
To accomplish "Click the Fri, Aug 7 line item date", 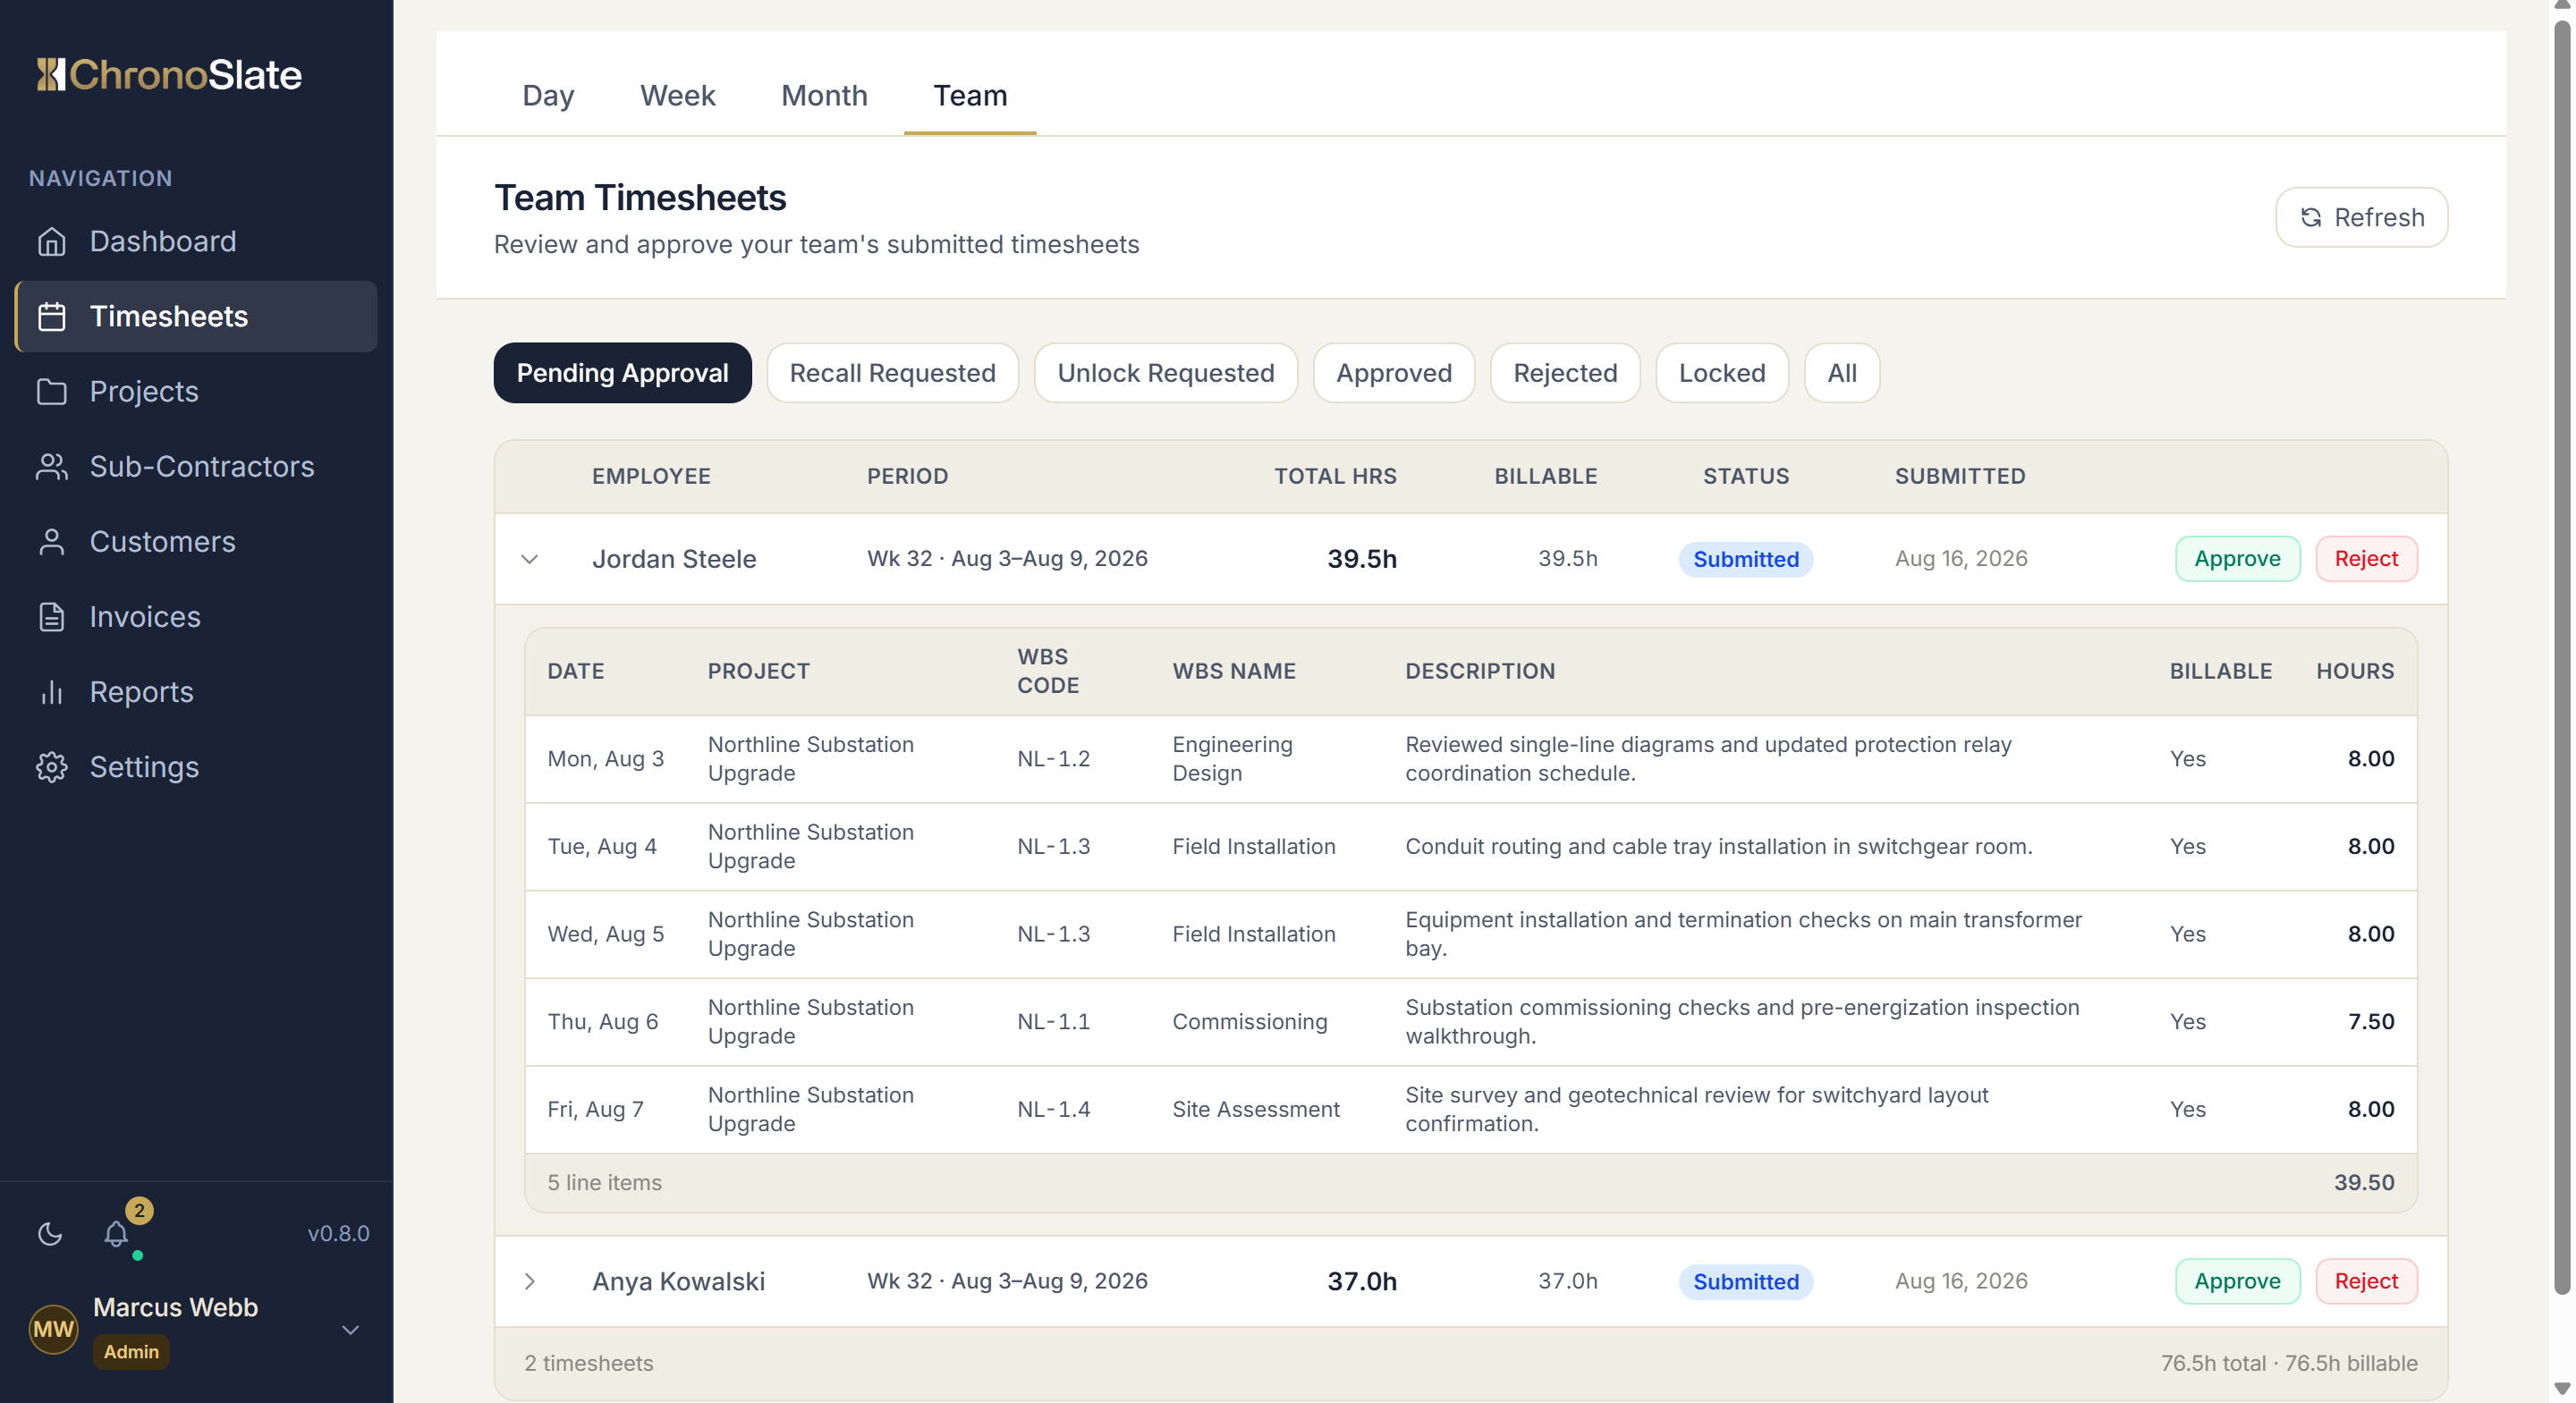I will tap(595, 1109).
